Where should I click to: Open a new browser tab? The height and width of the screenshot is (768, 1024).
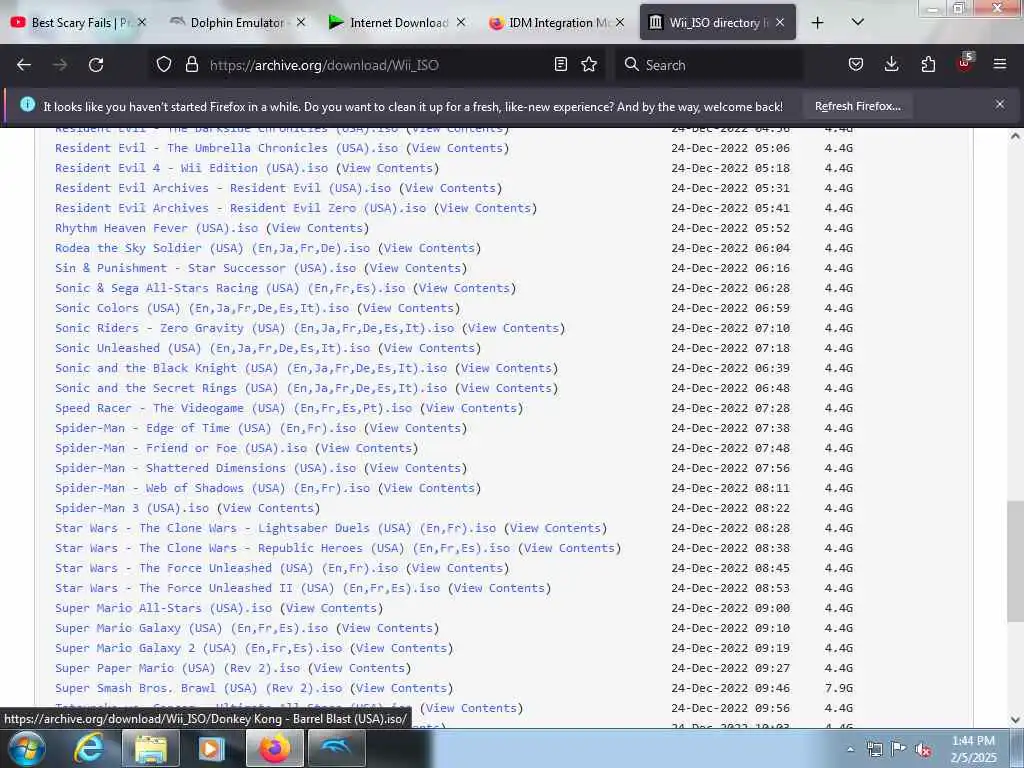tap(817, 23)
